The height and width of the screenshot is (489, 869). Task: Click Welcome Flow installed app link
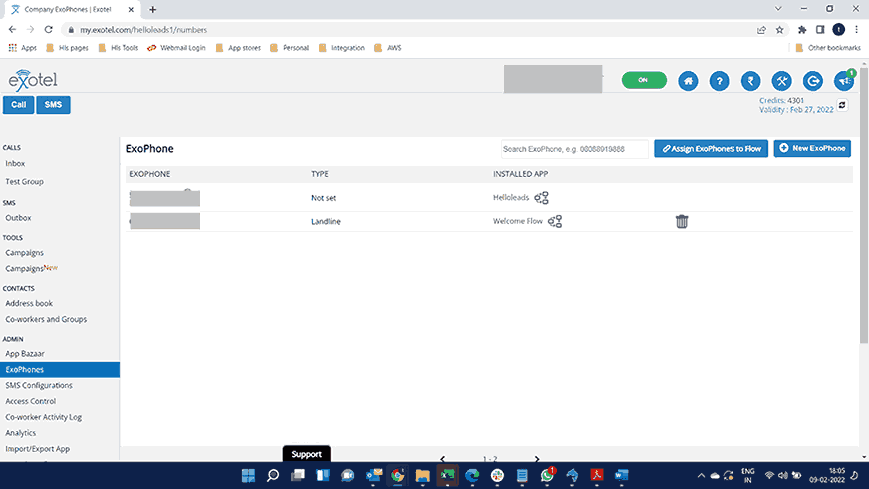click(x=518, y=221)
